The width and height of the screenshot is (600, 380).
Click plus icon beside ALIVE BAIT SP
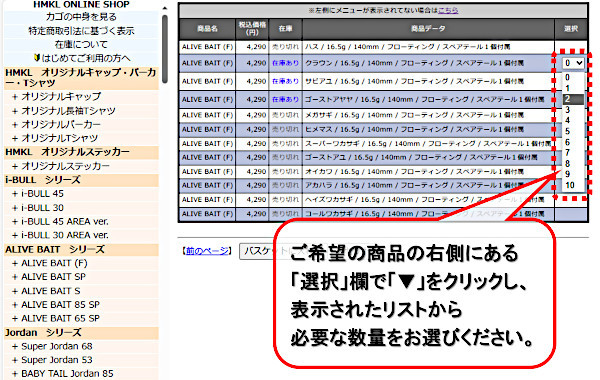(x=15, y=277)
